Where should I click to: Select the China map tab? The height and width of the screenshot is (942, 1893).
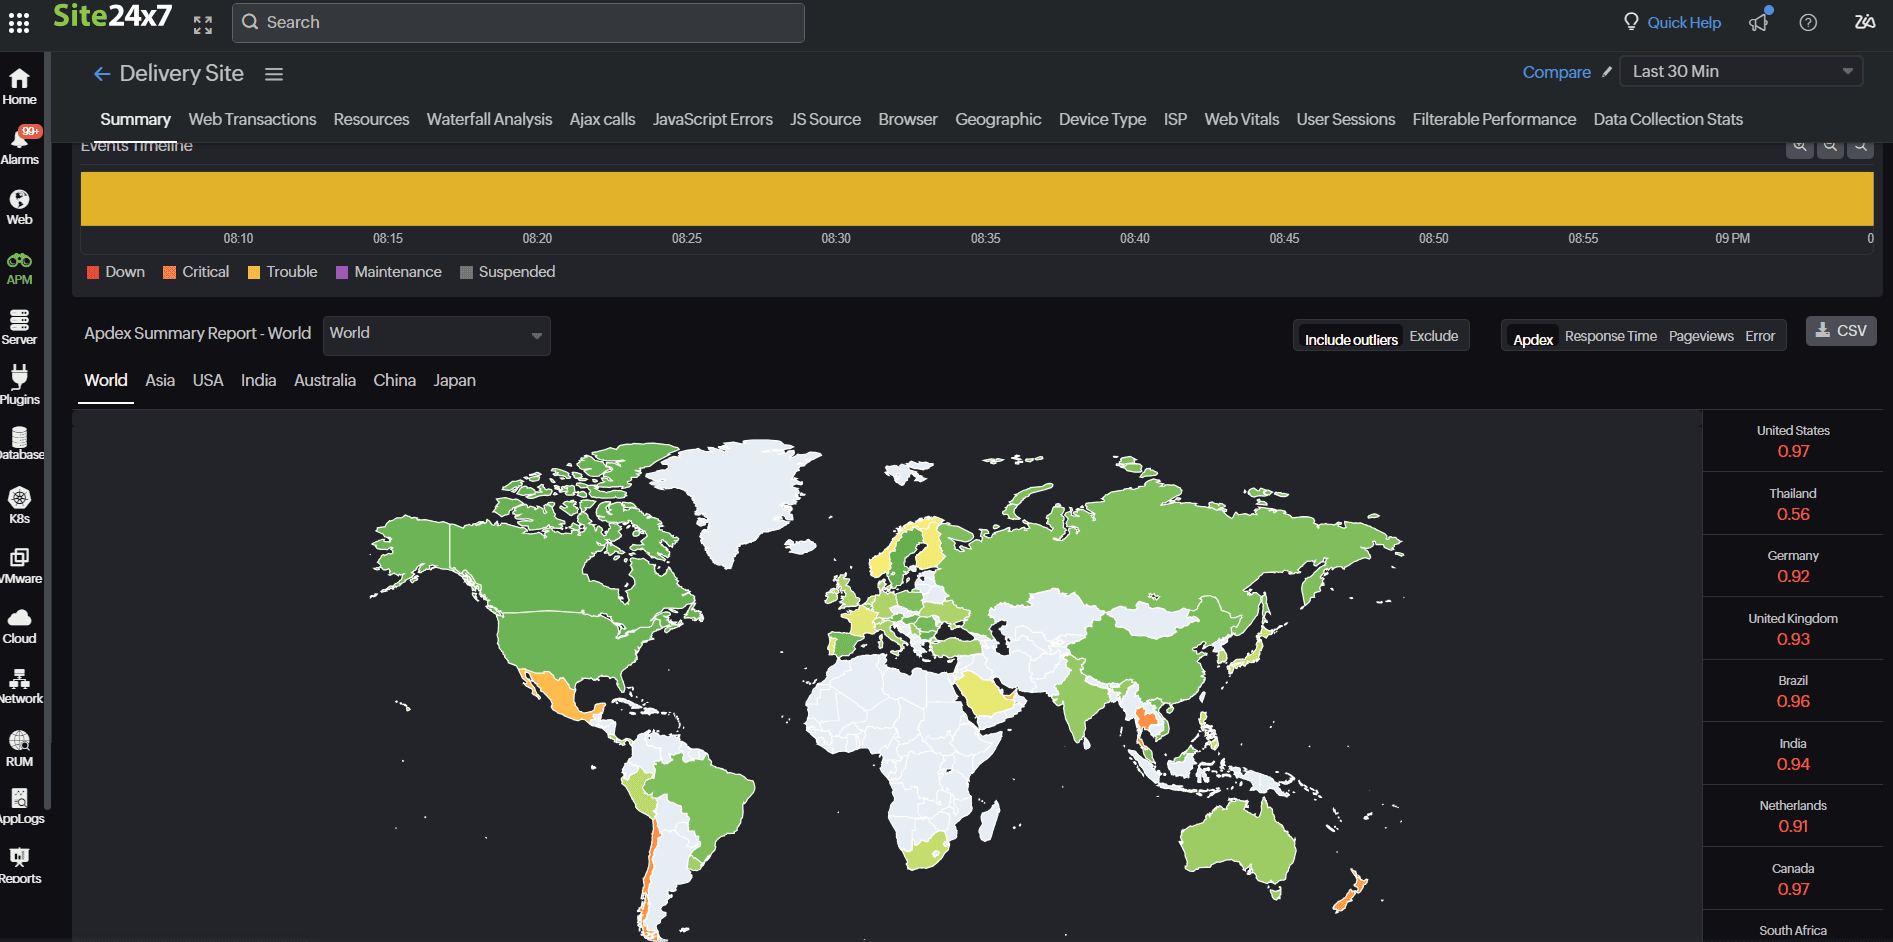(x=394, y=380)
